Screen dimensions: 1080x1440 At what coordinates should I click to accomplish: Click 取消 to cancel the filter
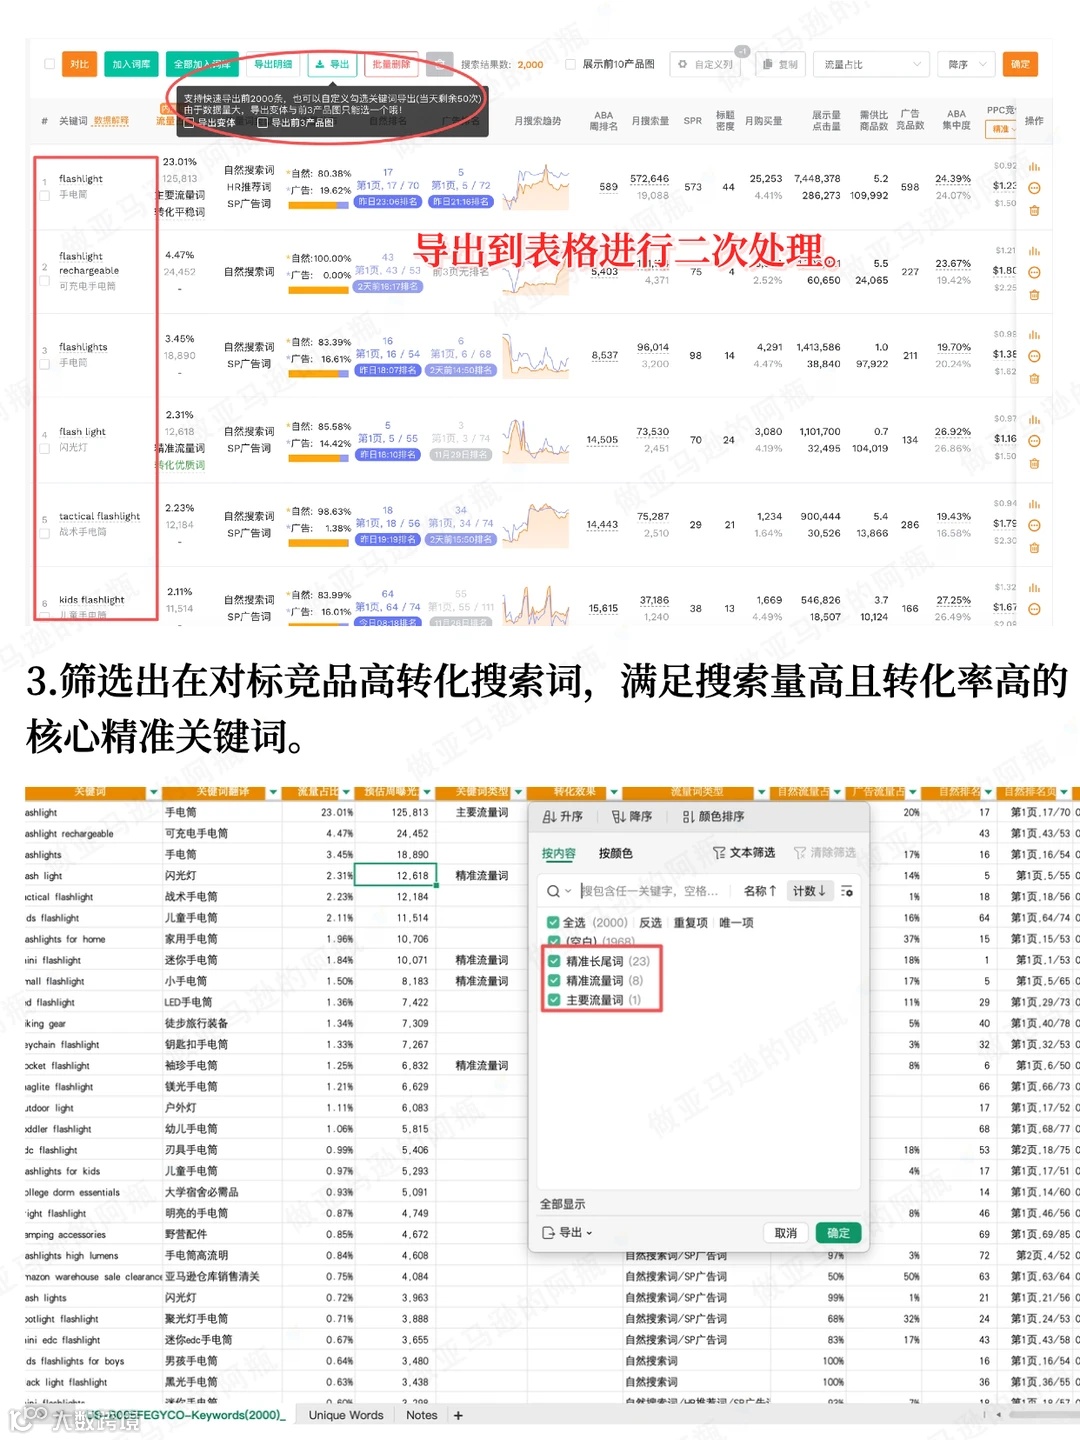[x=786, y=1233]
